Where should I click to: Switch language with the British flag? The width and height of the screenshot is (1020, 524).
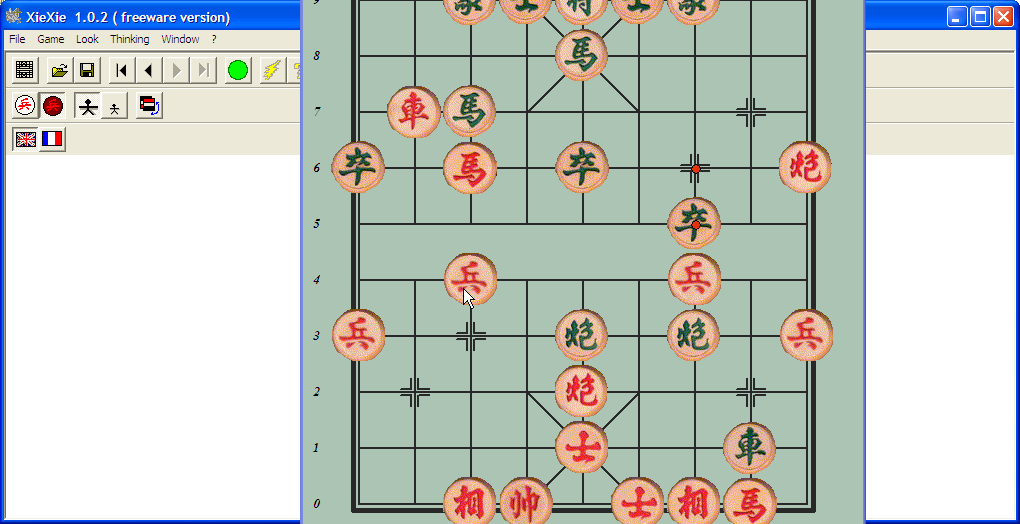click(x=25, y=139)
